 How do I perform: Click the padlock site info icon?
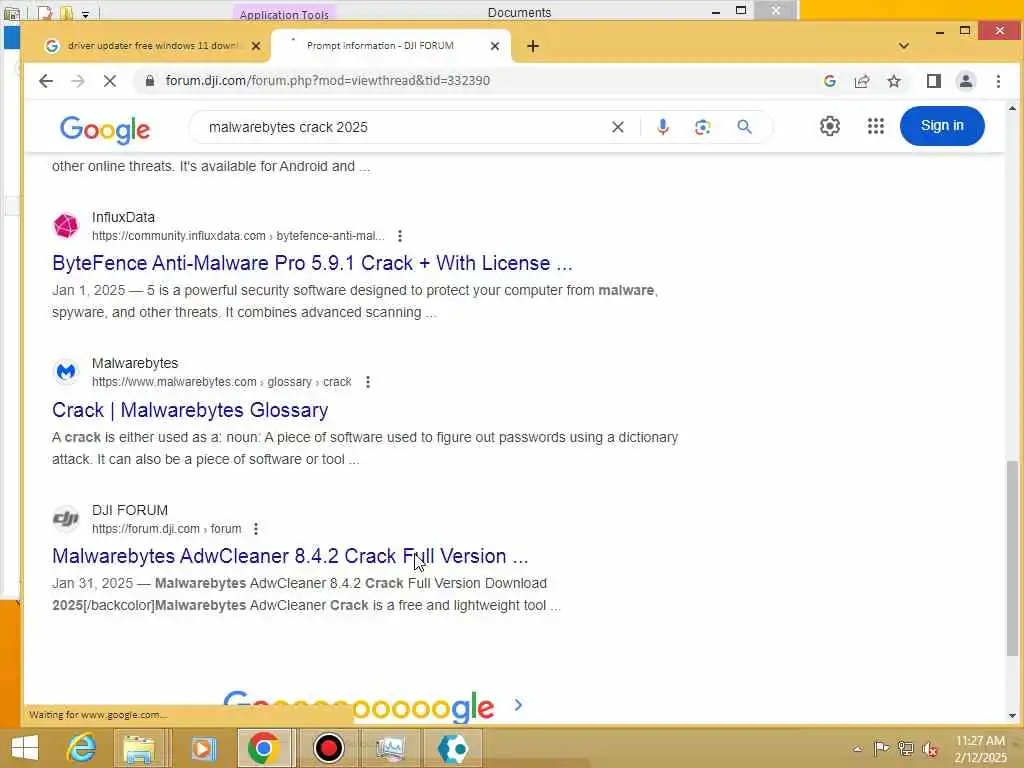pos(150,80)
